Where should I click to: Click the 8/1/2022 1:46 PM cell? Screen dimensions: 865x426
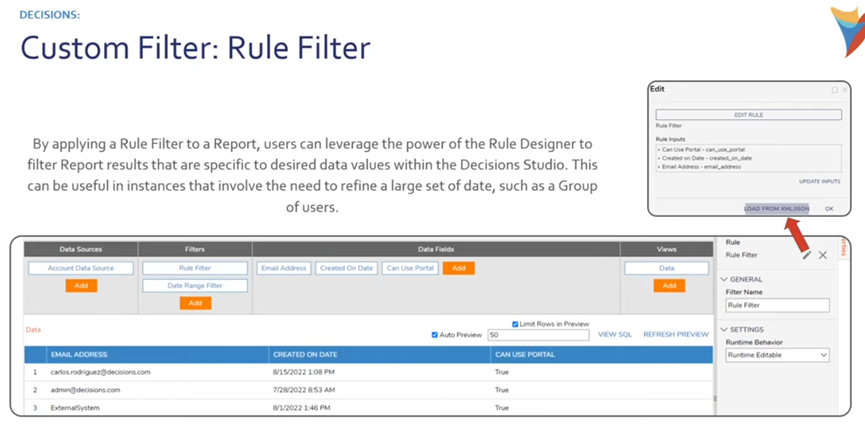(301, 408)
